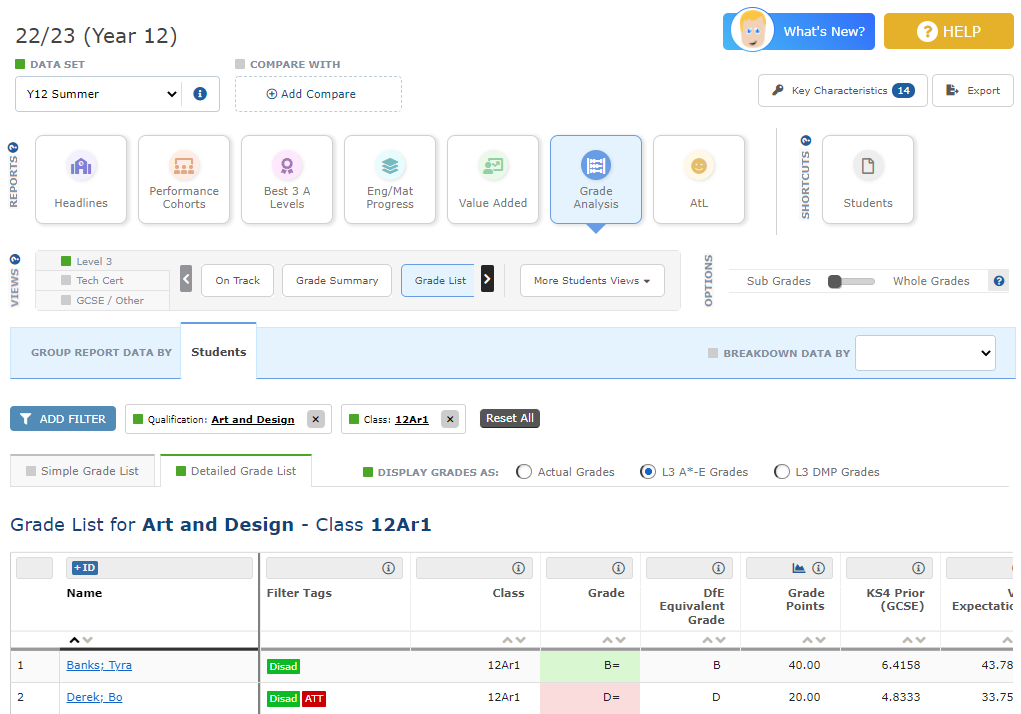Viewport: 1021px width, 714px height.
Task: Click the data set info icon
Action: pyautogui.click(x=200, y=94)
